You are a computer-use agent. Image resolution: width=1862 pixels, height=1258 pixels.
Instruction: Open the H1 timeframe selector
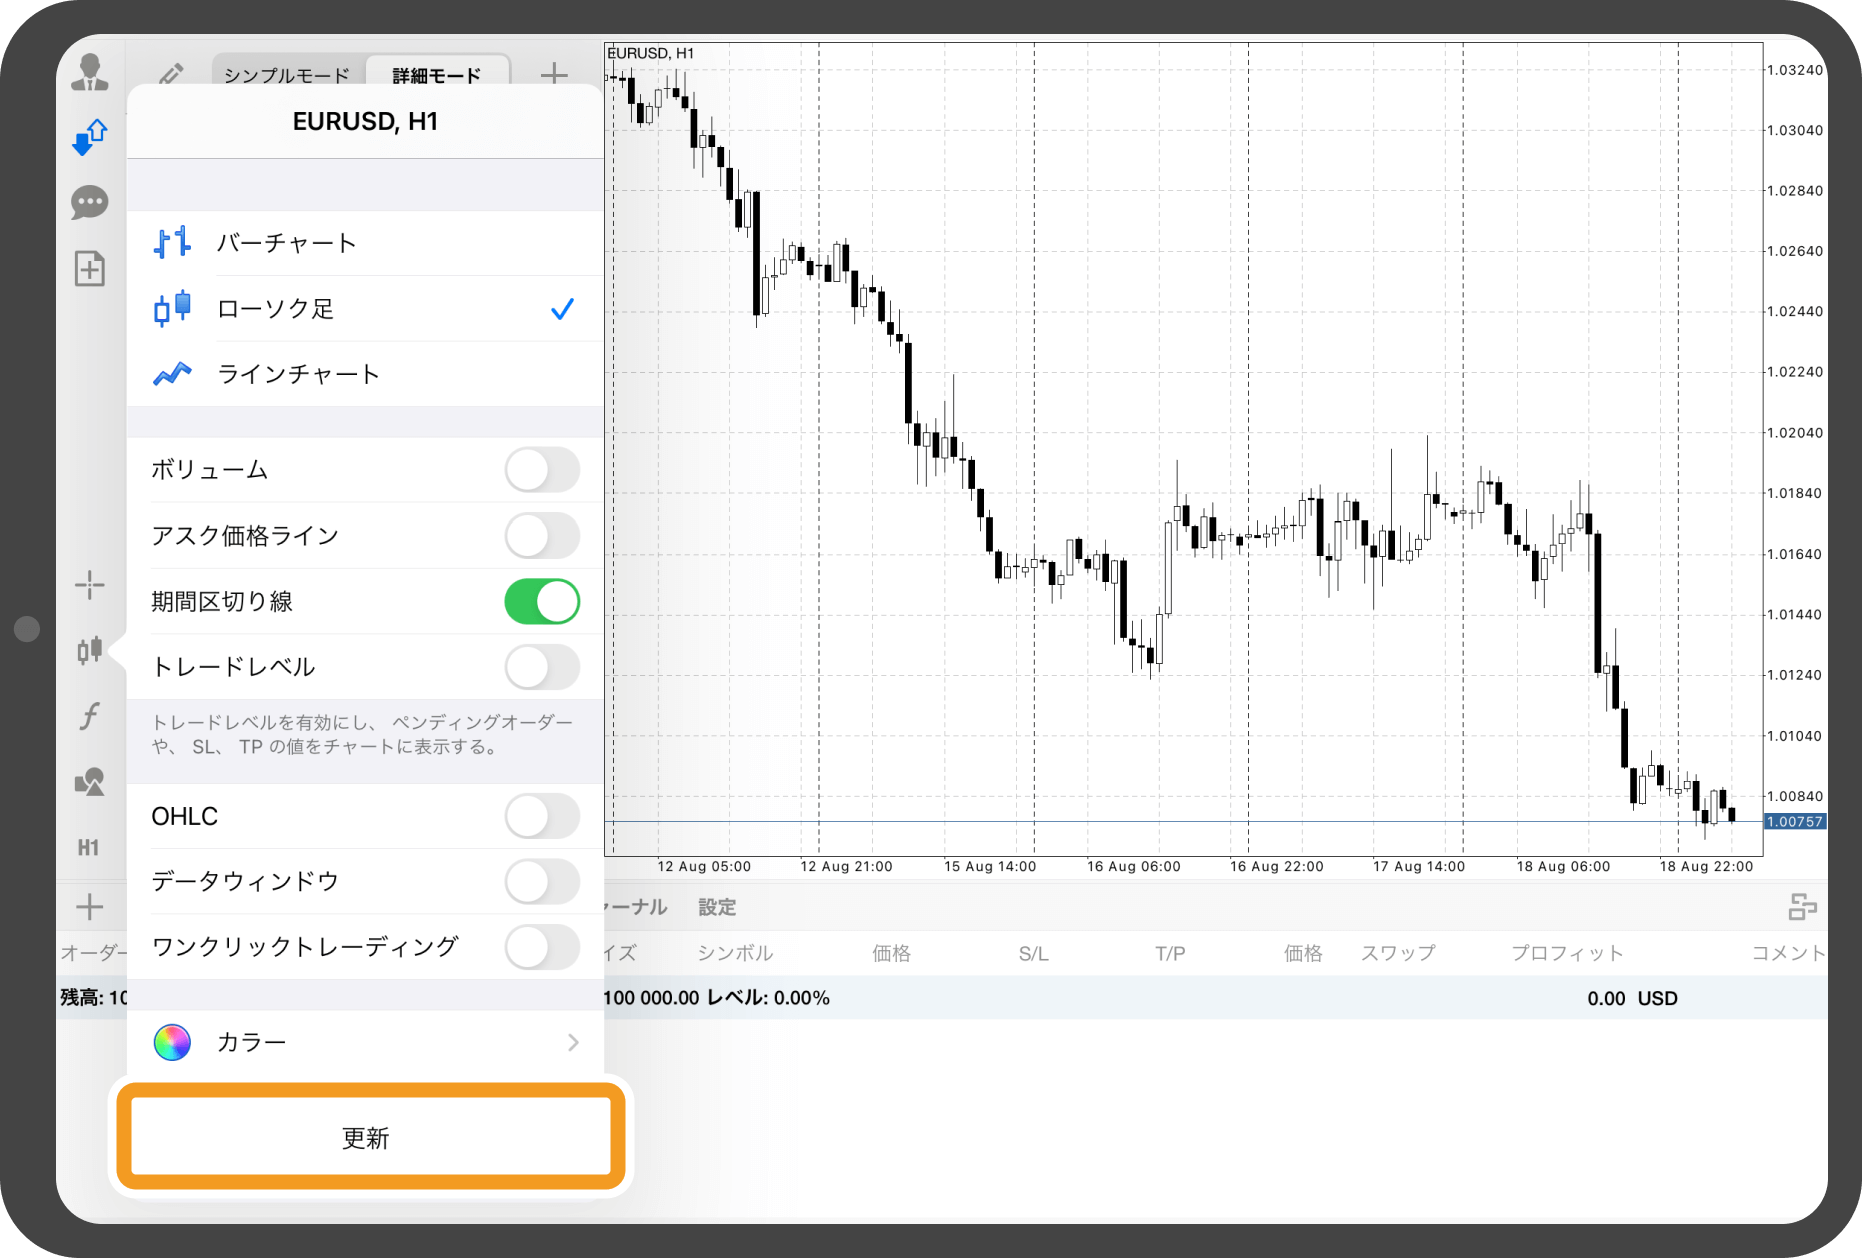coord(89,848)
